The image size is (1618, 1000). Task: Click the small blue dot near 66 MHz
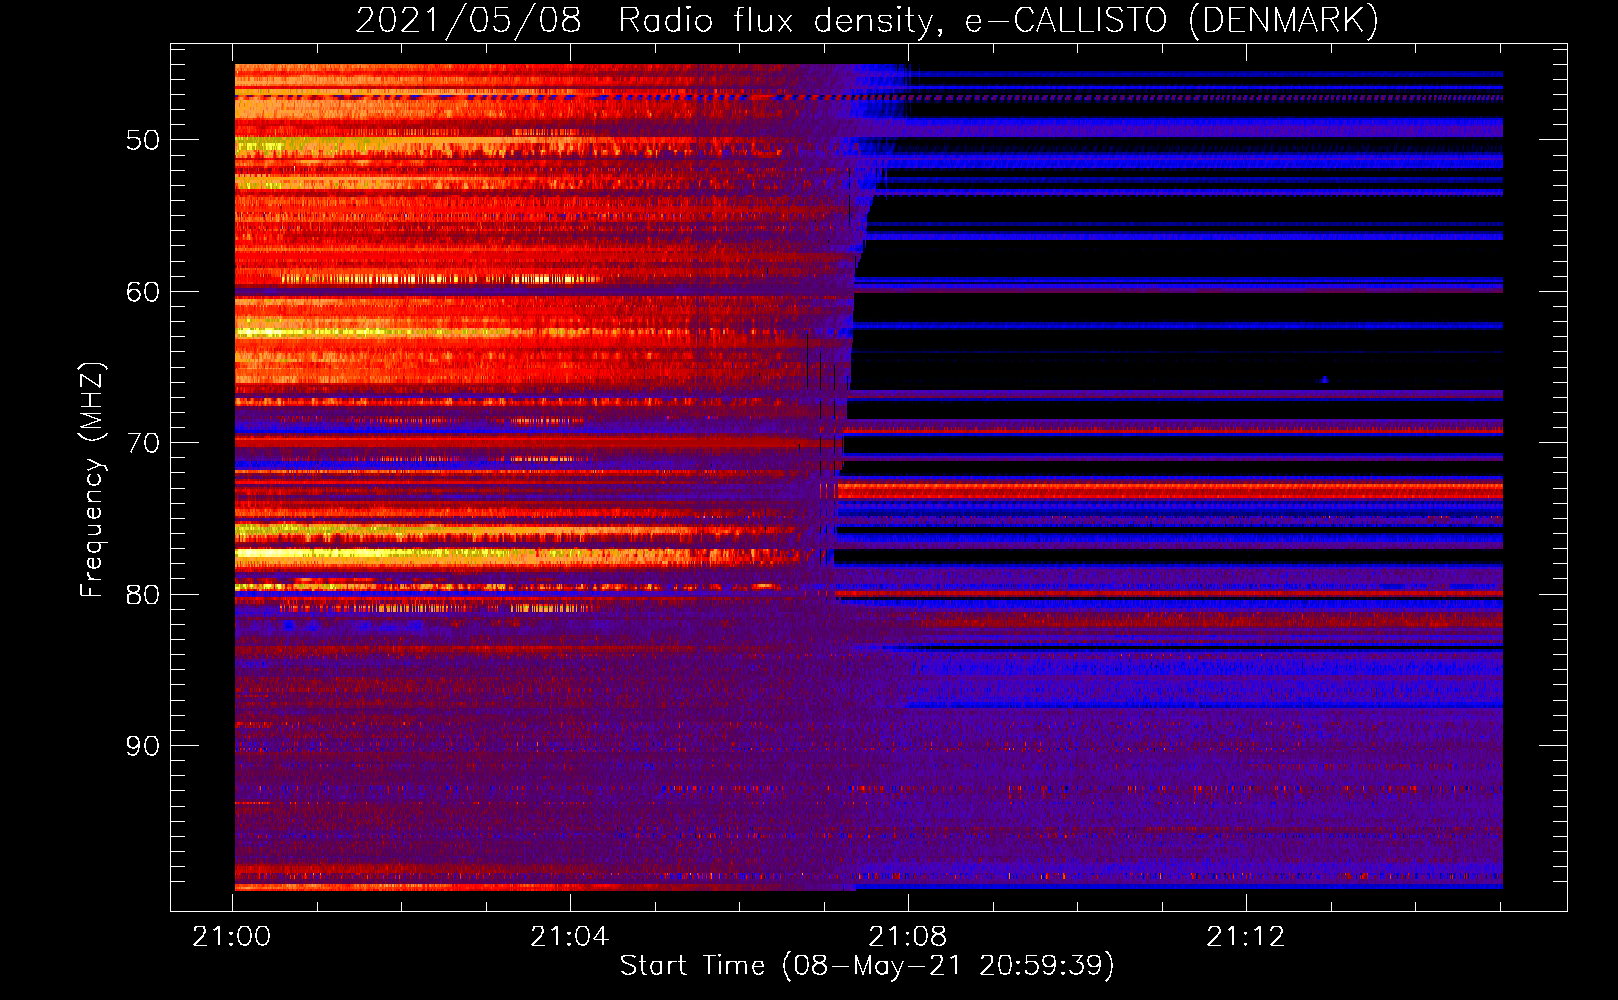(x=1325, y=379)
